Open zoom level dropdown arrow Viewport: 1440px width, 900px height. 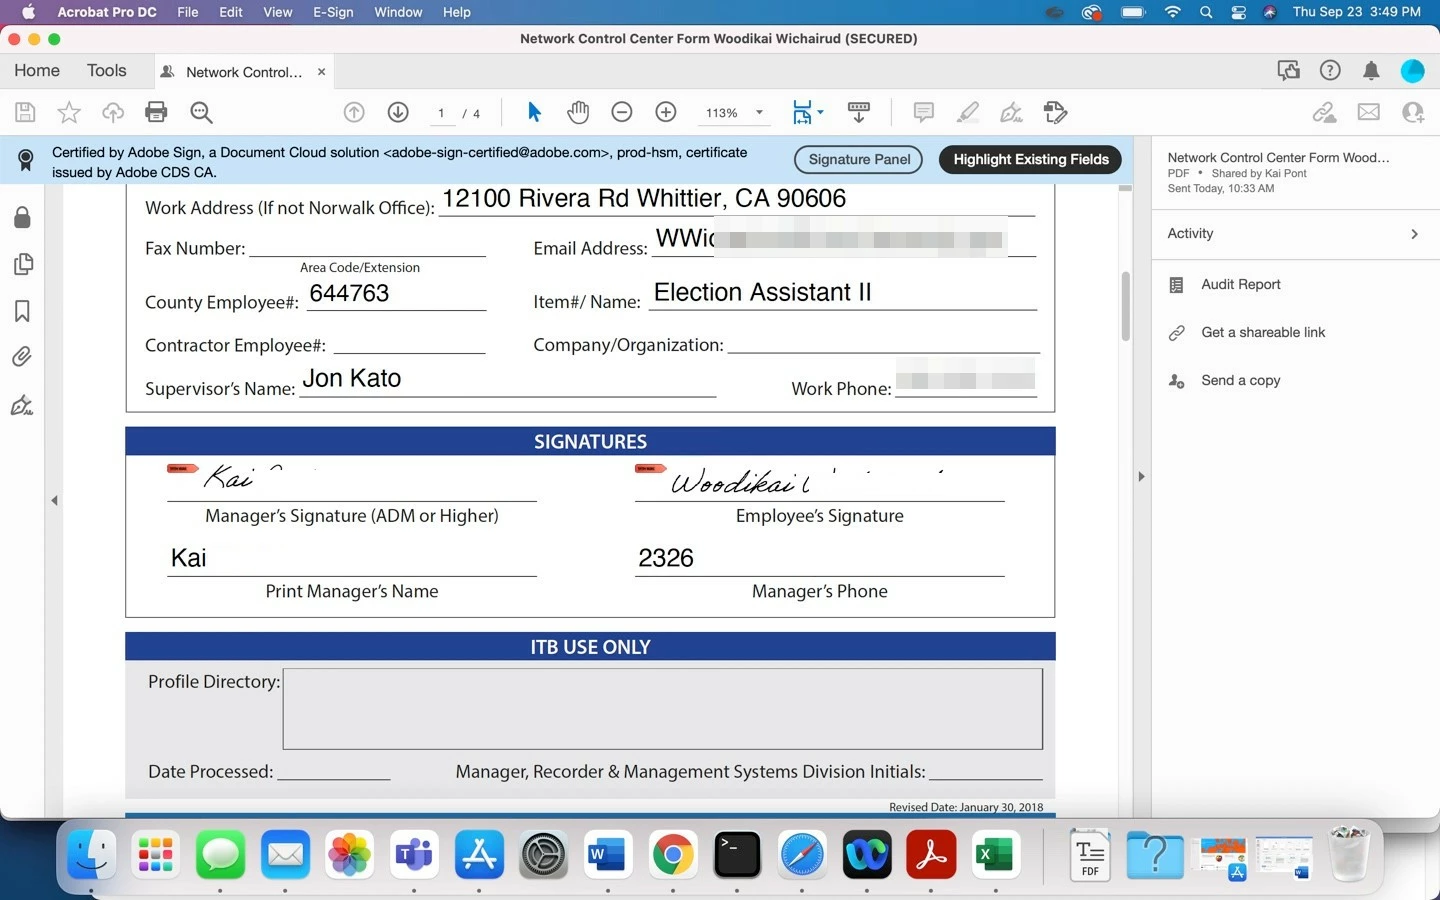click(759, 112)
